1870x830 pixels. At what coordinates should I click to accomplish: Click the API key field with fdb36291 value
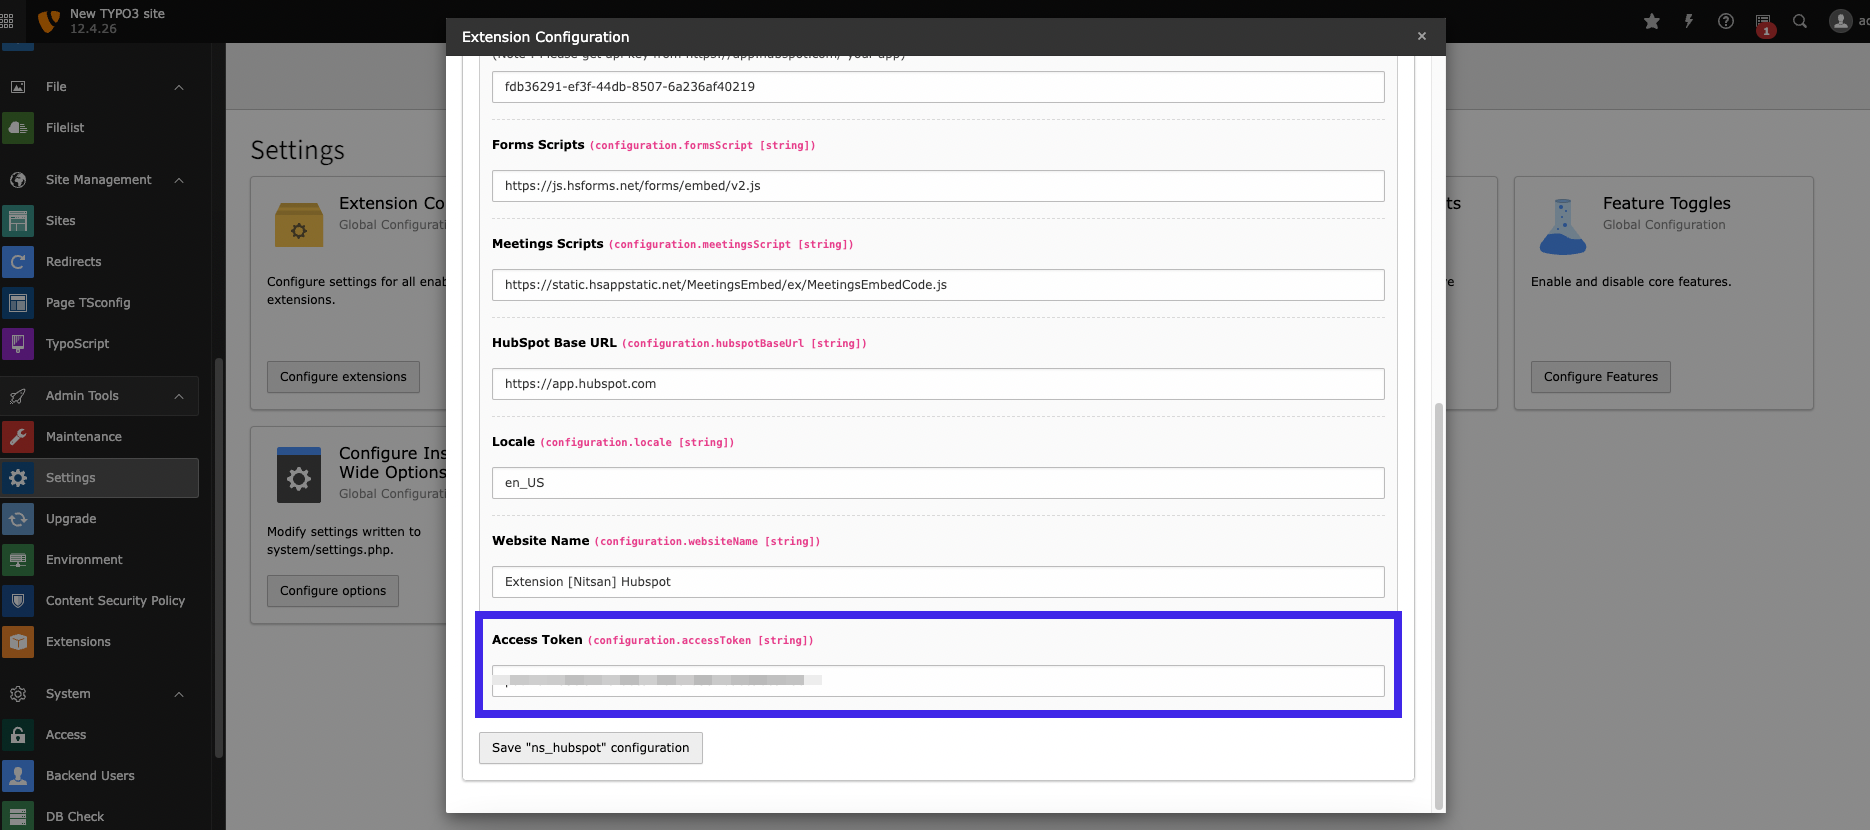pyautogui.click(x=938, y=87)
